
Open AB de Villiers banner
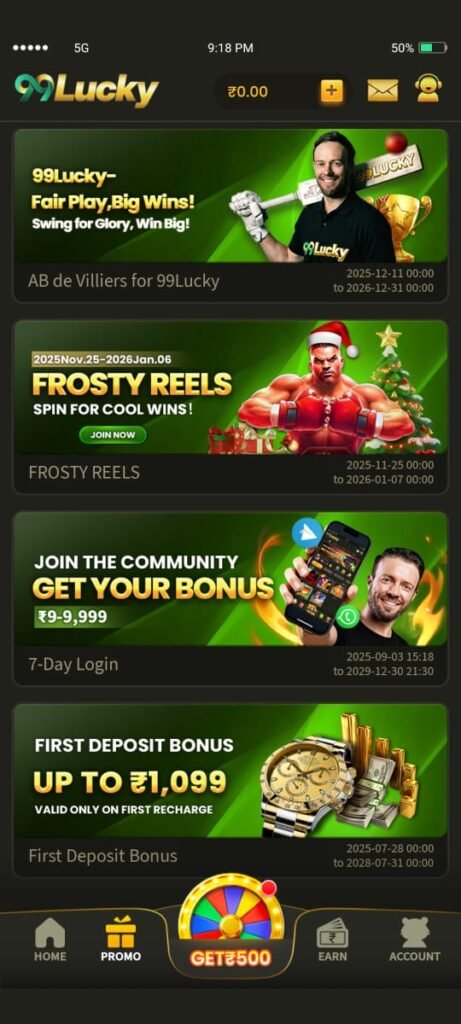230,195
